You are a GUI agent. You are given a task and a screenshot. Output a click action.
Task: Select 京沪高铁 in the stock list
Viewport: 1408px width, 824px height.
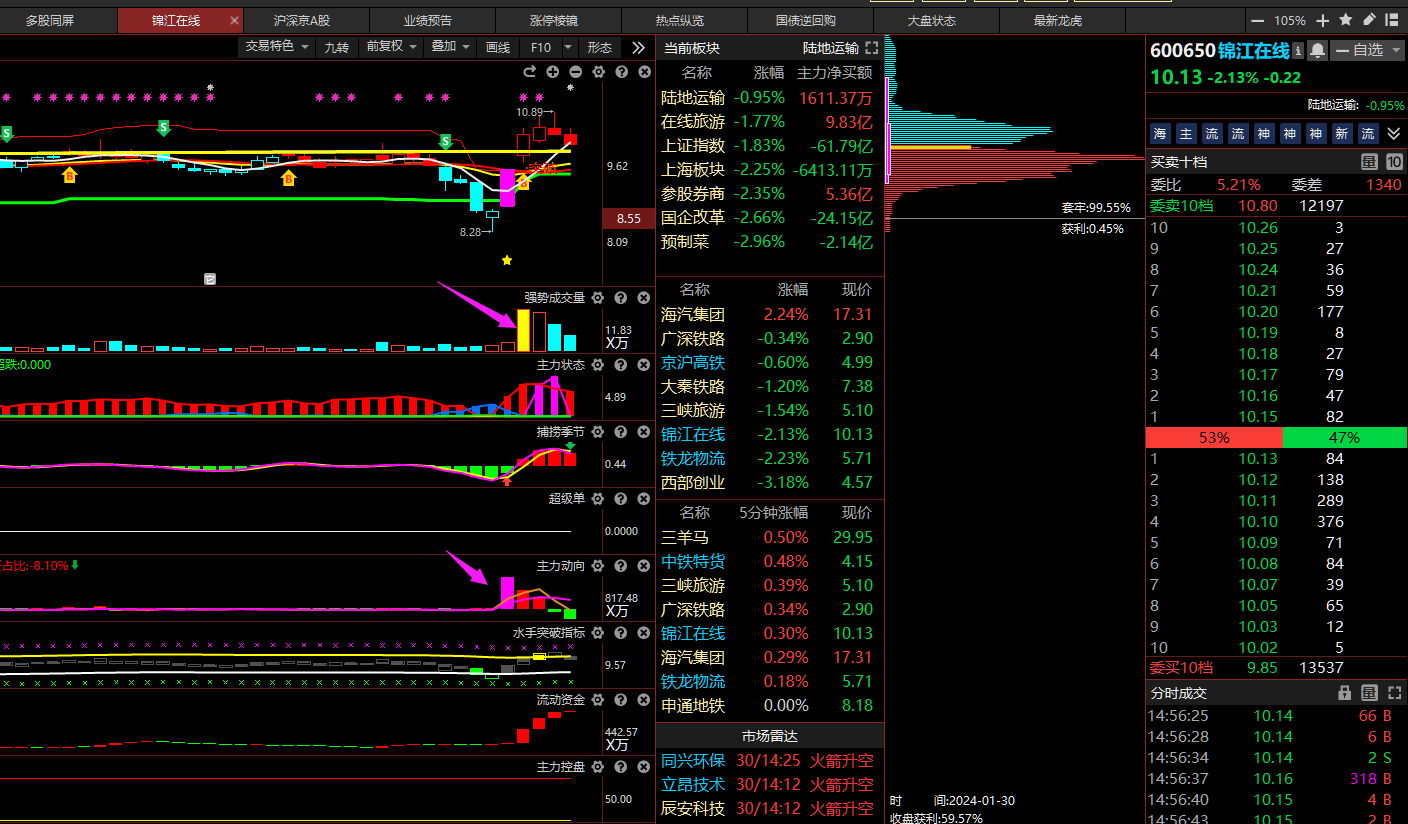pyautogui.click(x=769, y=362)
